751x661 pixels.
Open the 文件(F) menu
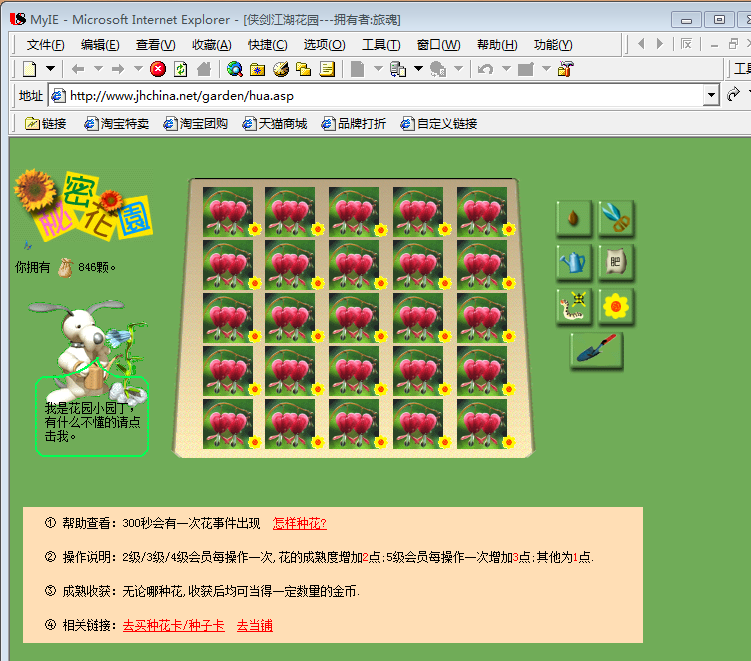pos(46,45)
